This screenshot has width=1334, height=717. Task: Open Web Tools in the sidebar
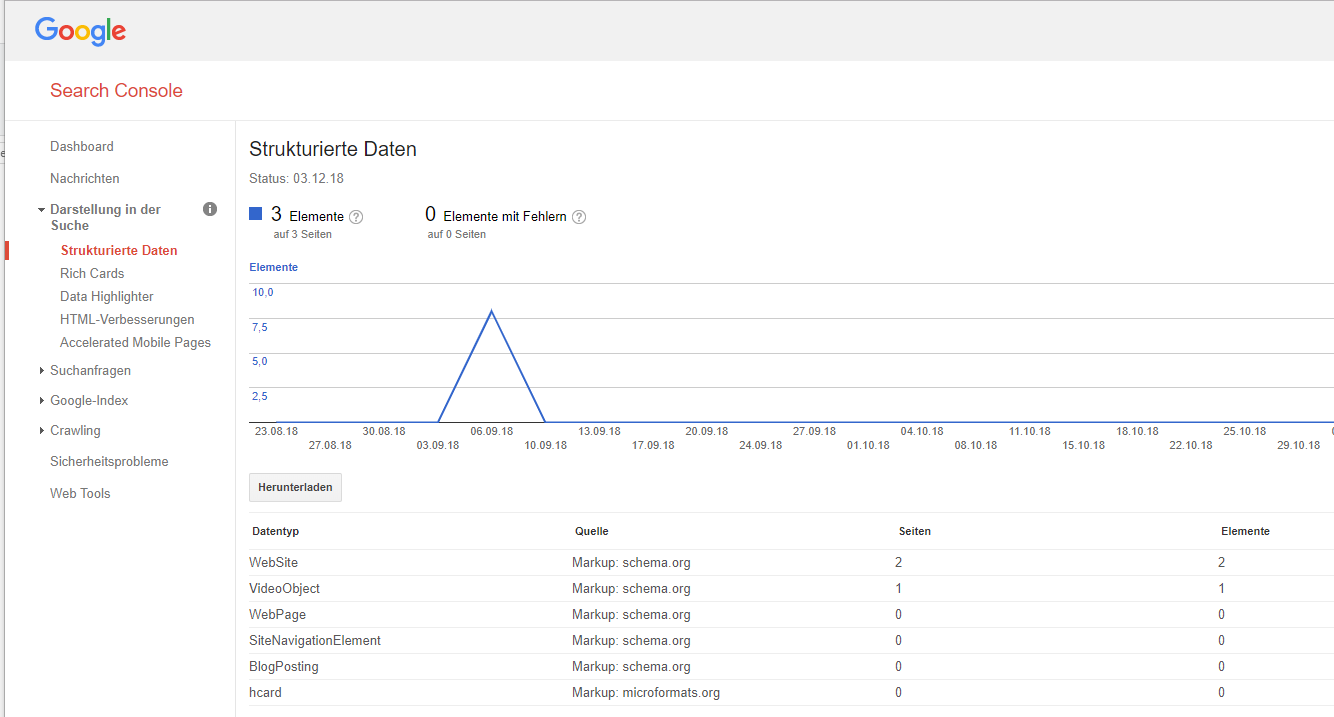(x=80, y=493)
